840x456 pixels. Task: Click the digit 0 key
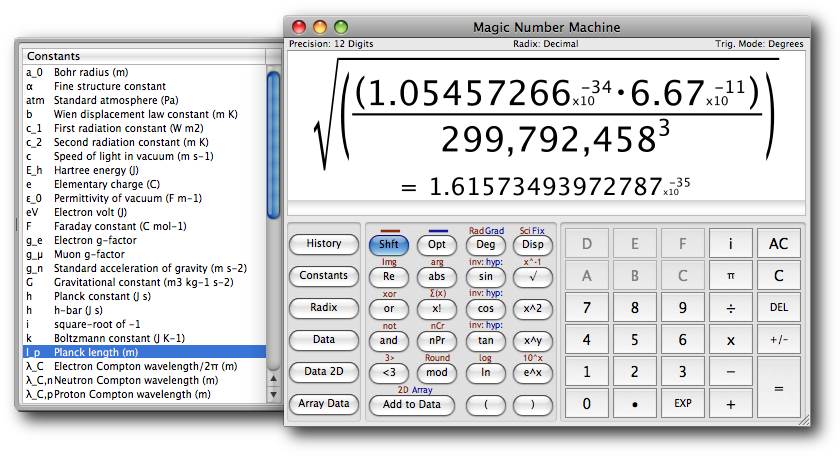coord(587,403)
